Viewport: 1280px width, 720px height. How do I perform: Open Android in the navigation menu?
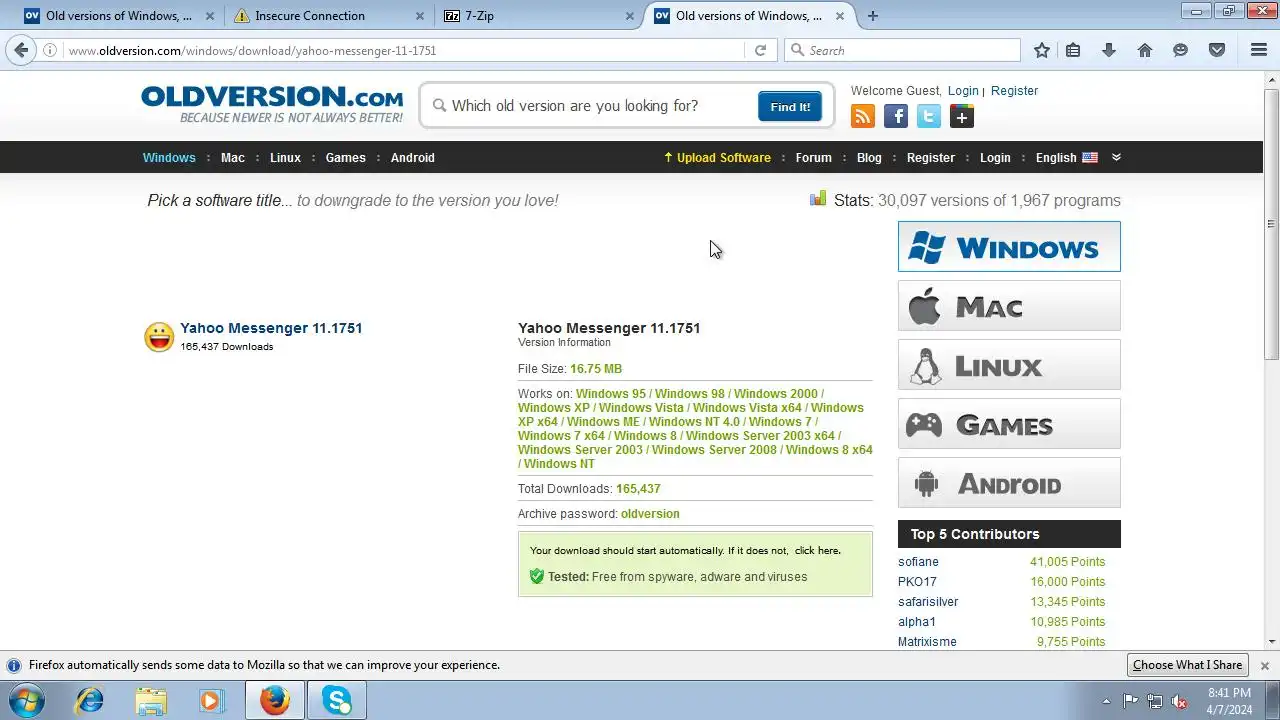point(412,158)
